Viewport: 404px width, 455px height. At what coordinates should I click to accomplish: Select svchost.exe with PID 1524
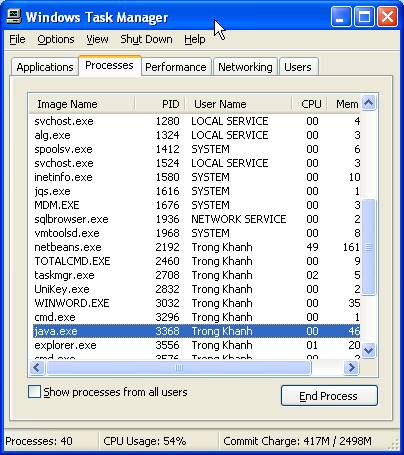(197, 163)
